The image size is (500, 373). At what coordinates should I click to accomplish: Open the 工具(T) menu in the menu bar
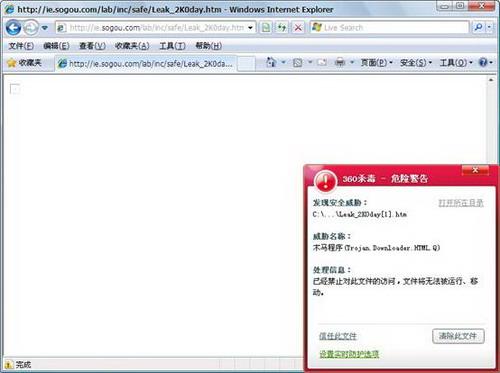tap(172, 46)
